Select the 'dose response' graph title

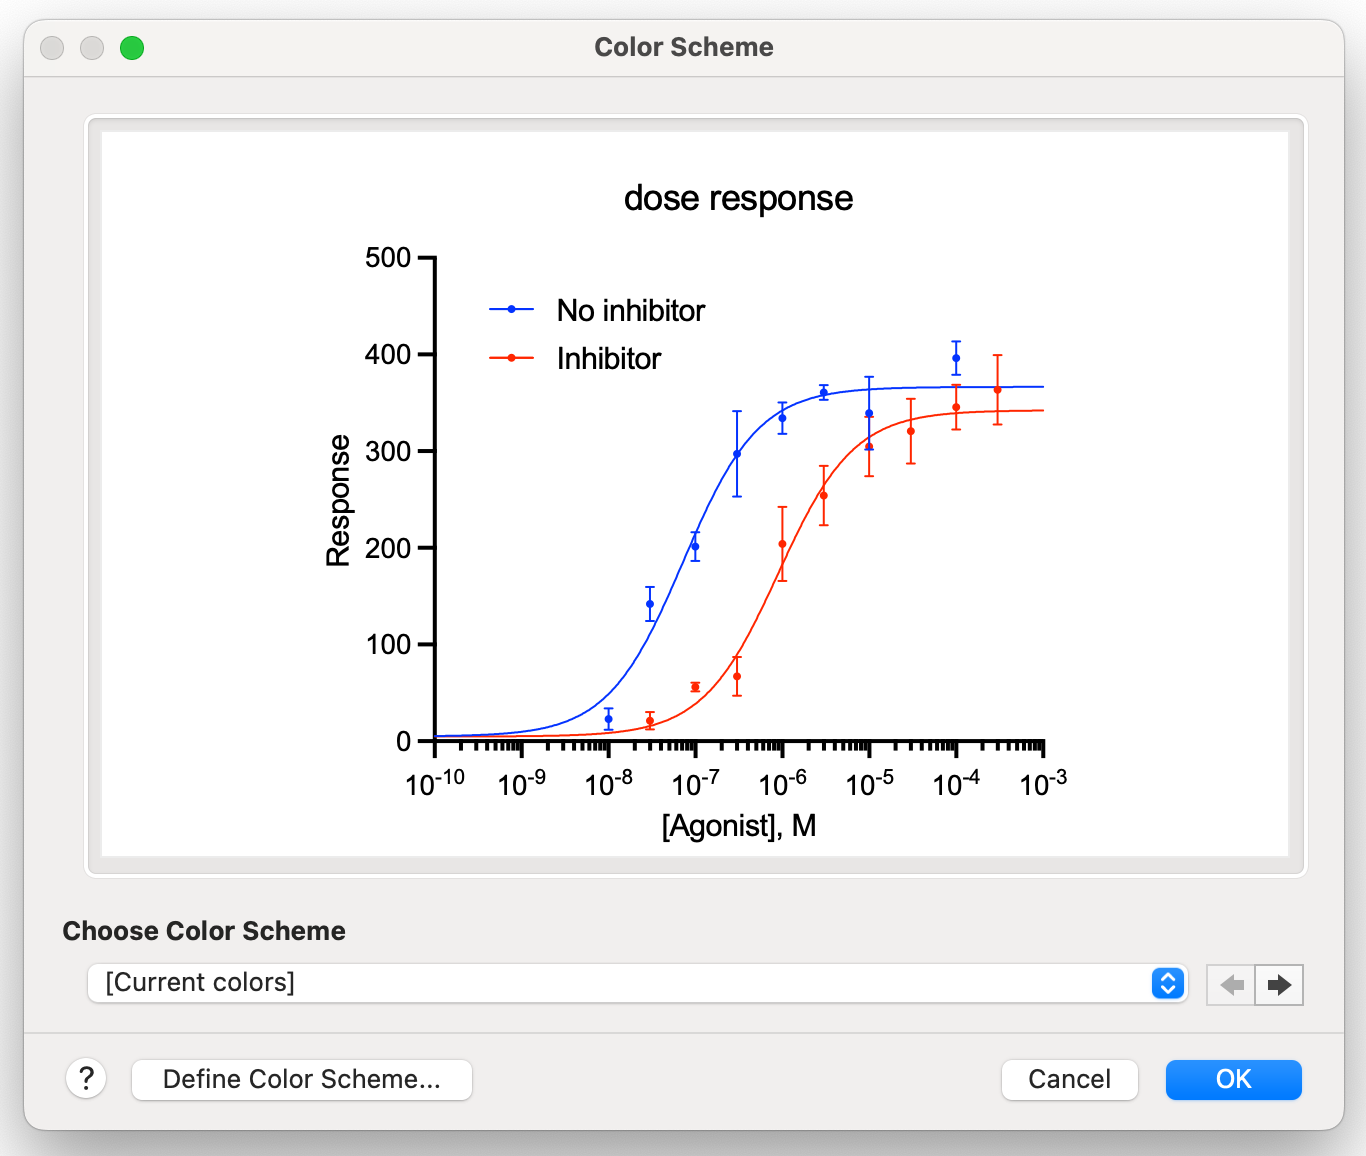(x=738, y=198)
